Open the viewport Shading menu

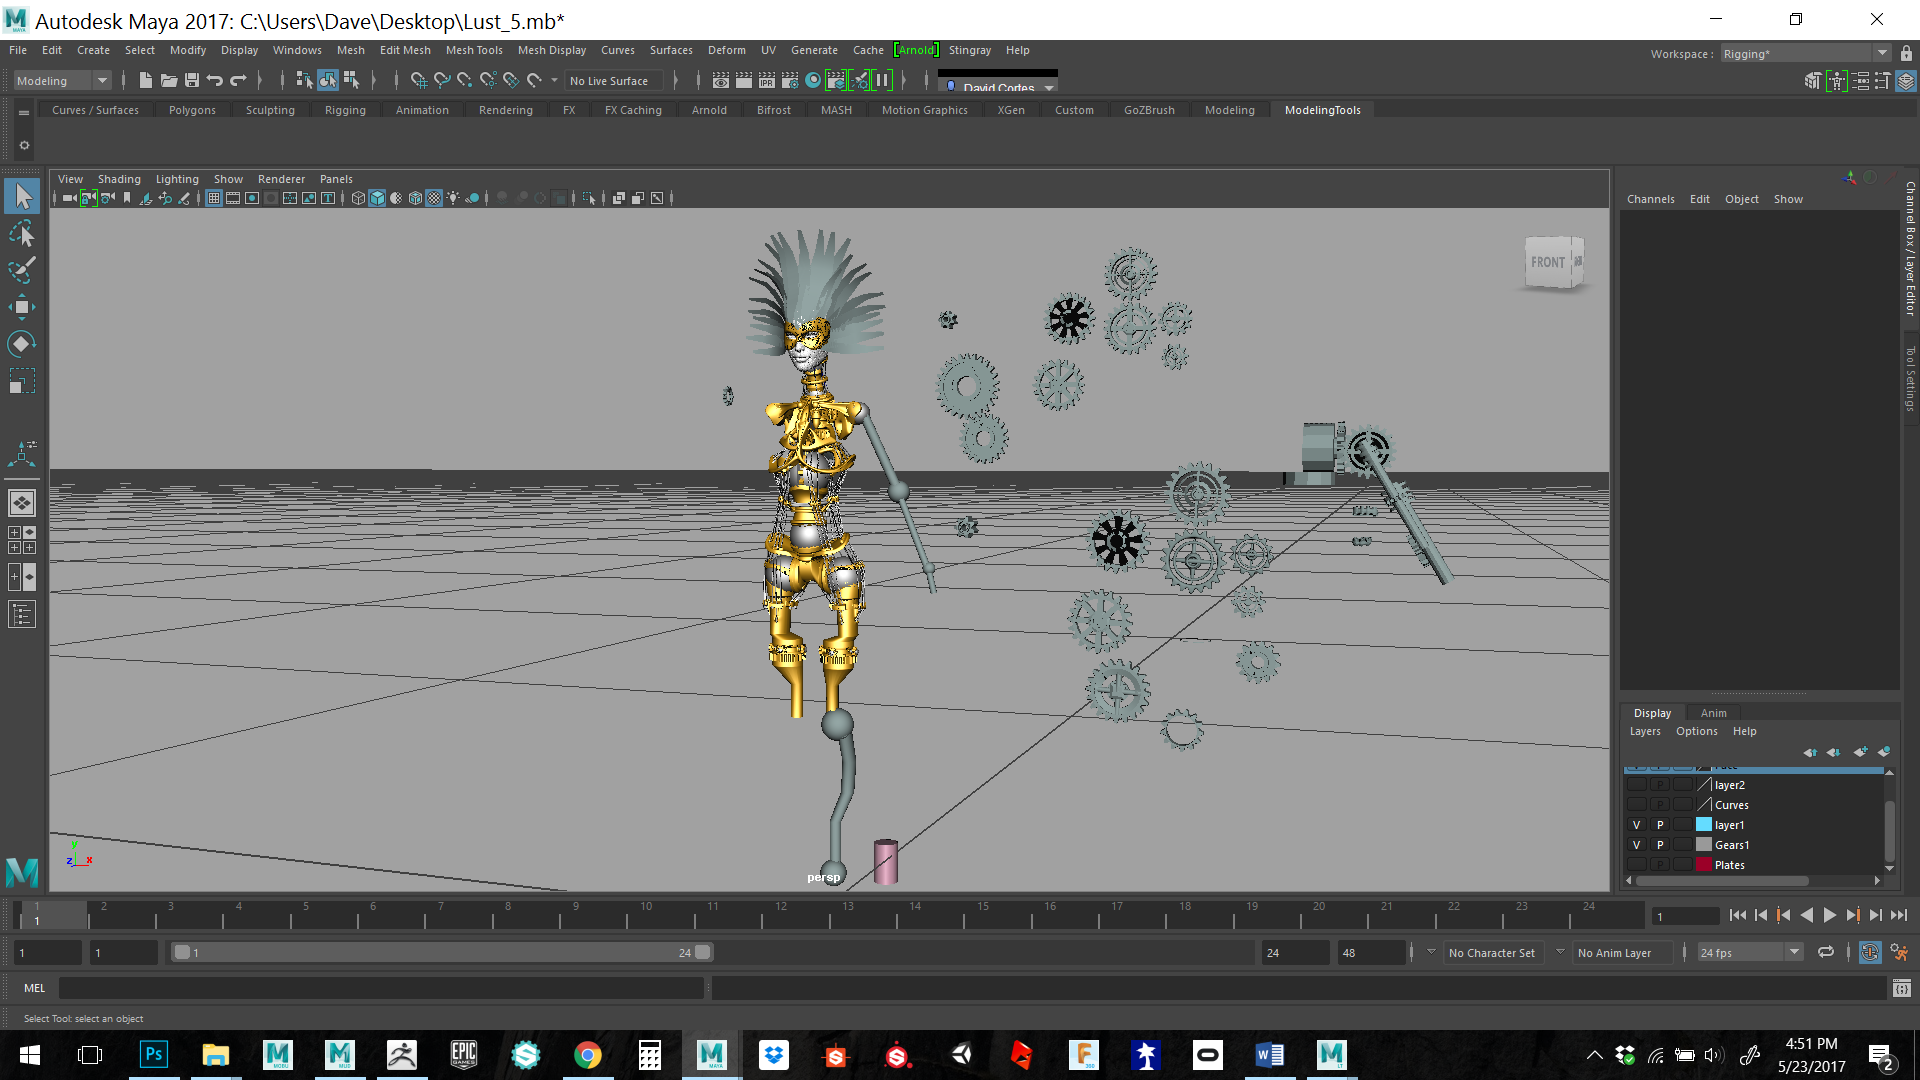[119, 179]
